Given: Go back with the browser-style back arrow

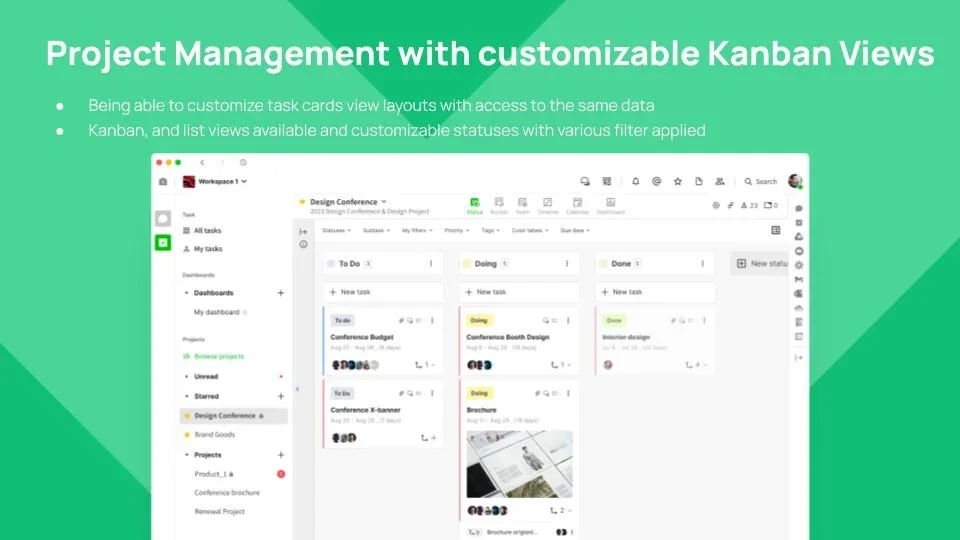Looking at the screenshot, I should pyautogui.click(x=202, y=162).
